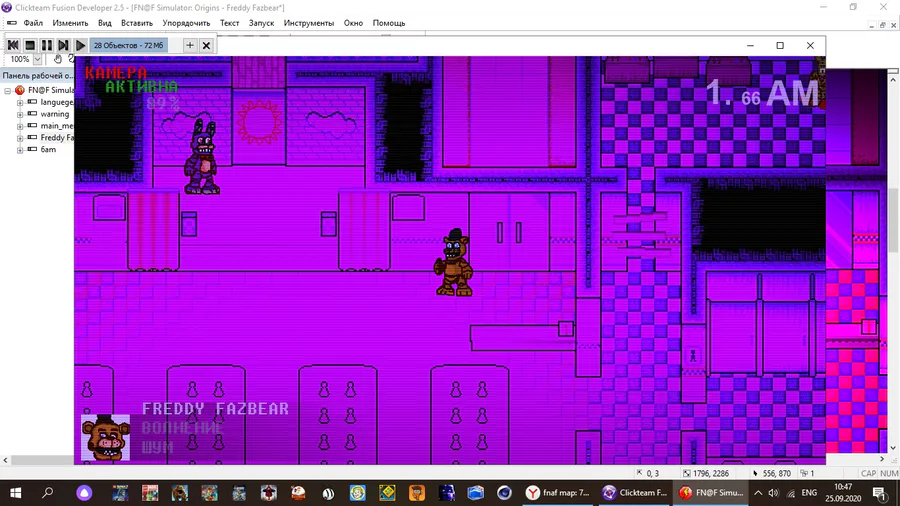The width and height of the screenshot is (900, 506).
Task: Click the 1.66 AM clock display
Action: [762, 93]
